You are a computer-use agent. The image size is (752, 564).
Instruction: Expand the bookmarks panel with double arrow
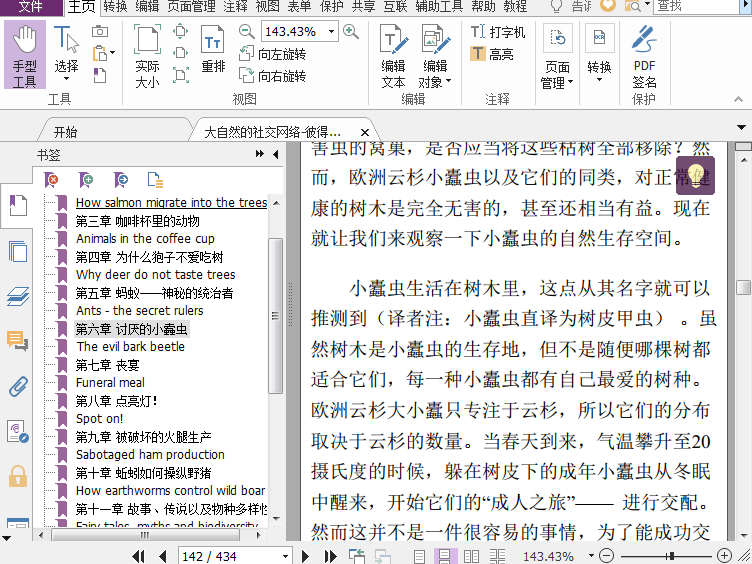coord(259,154)
